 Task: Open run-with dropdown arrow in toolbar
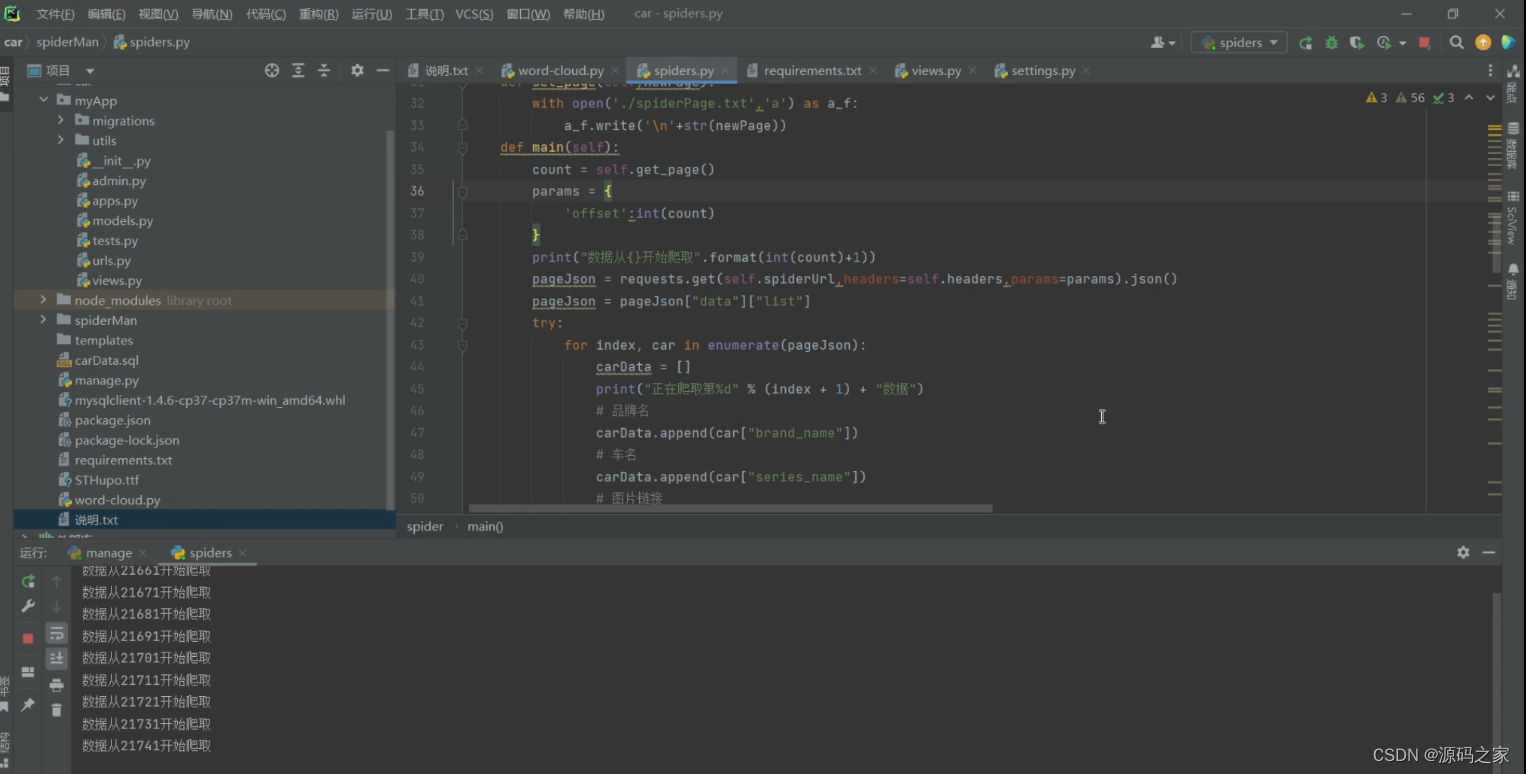1402,43
